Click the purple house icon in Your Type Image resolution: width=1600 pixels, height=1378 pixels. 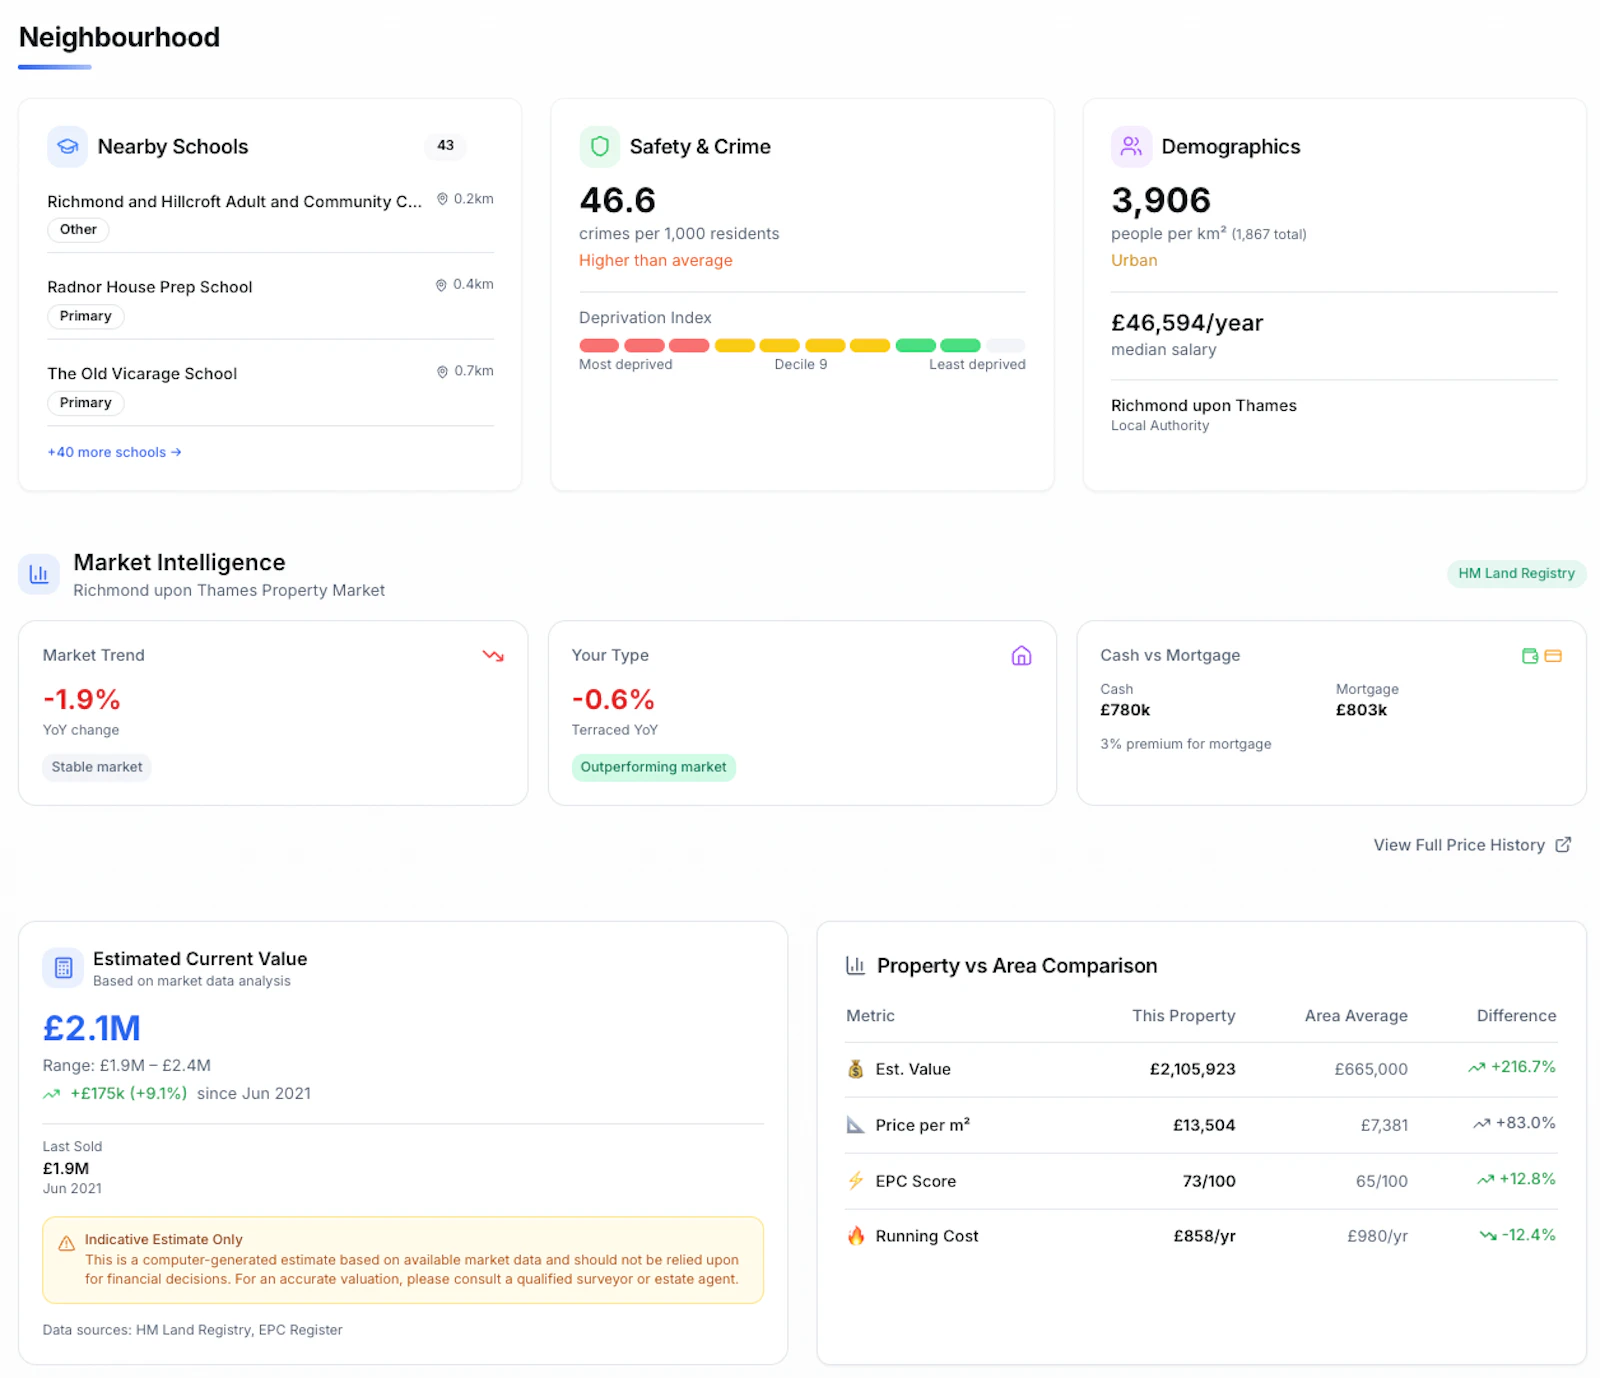tap(1021, 656)
